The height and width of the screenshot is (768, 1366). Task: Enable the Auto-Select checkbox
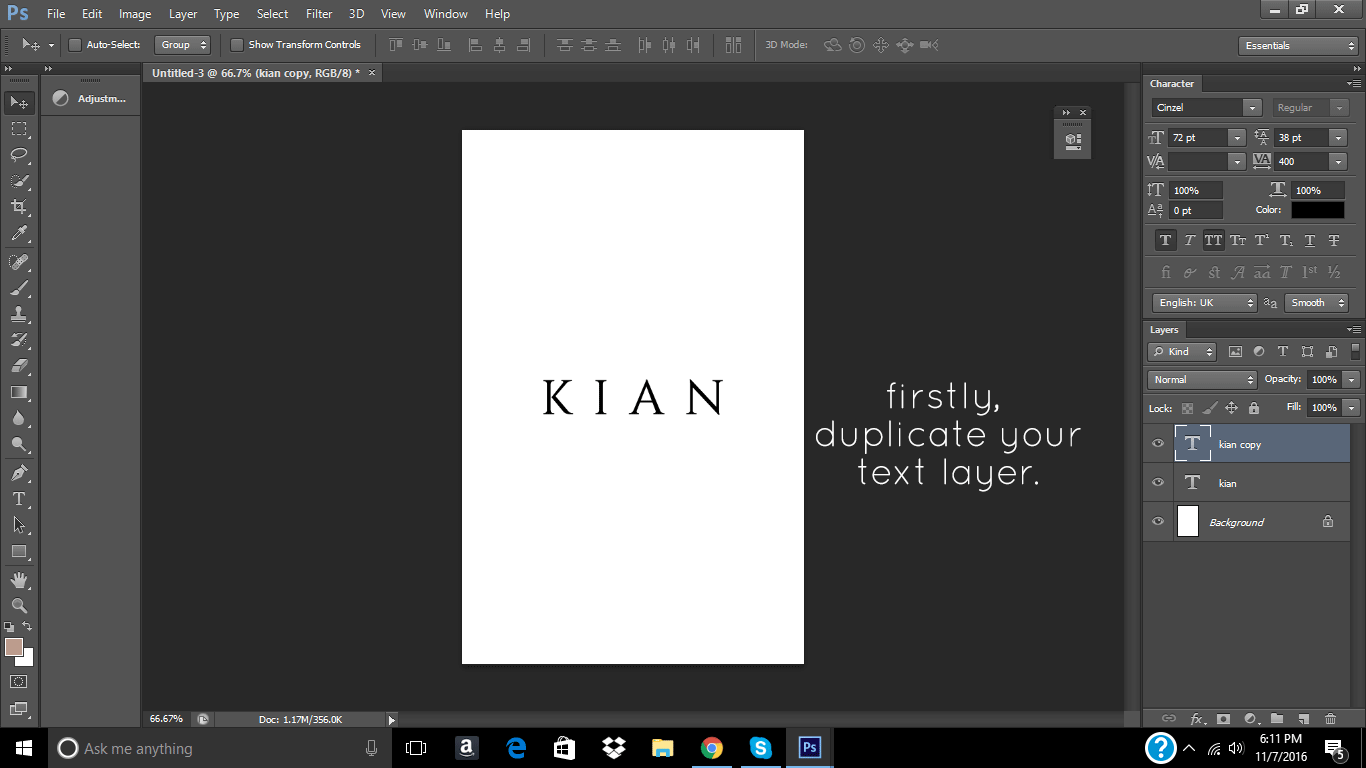74,45
